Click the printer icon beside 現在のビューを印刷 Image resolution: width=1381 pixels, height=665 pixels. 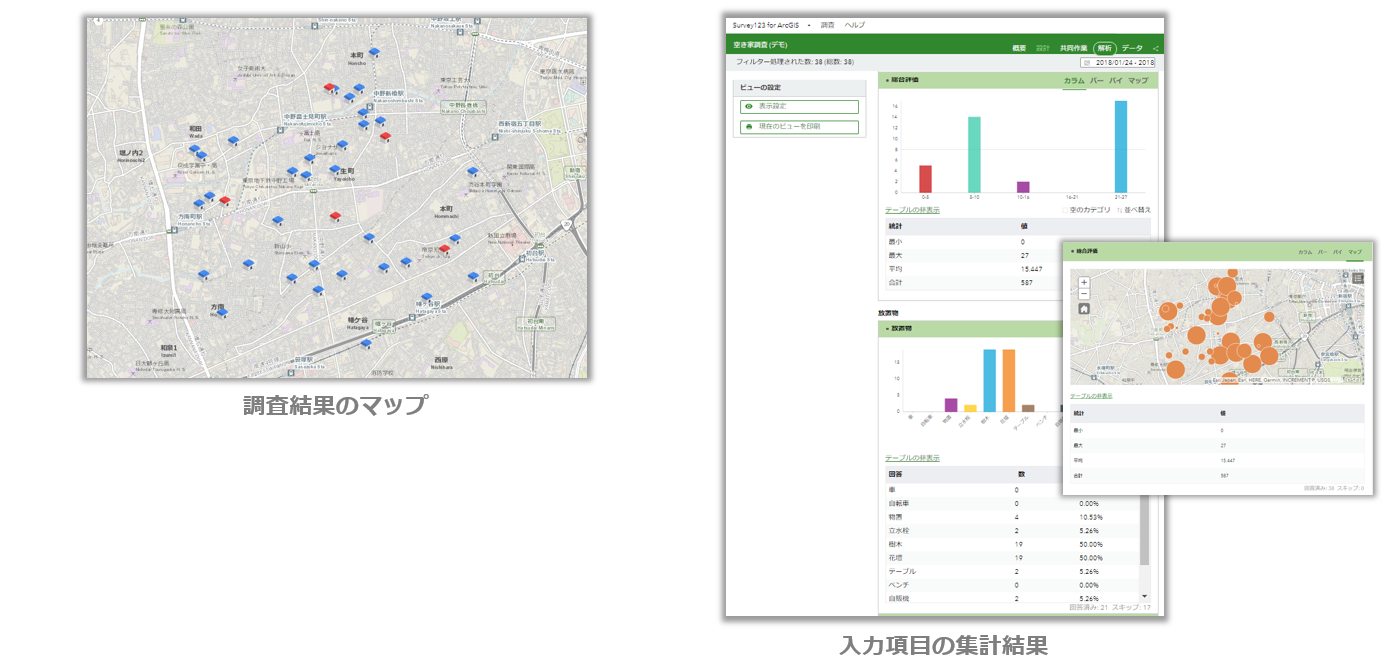coord(747,126)
